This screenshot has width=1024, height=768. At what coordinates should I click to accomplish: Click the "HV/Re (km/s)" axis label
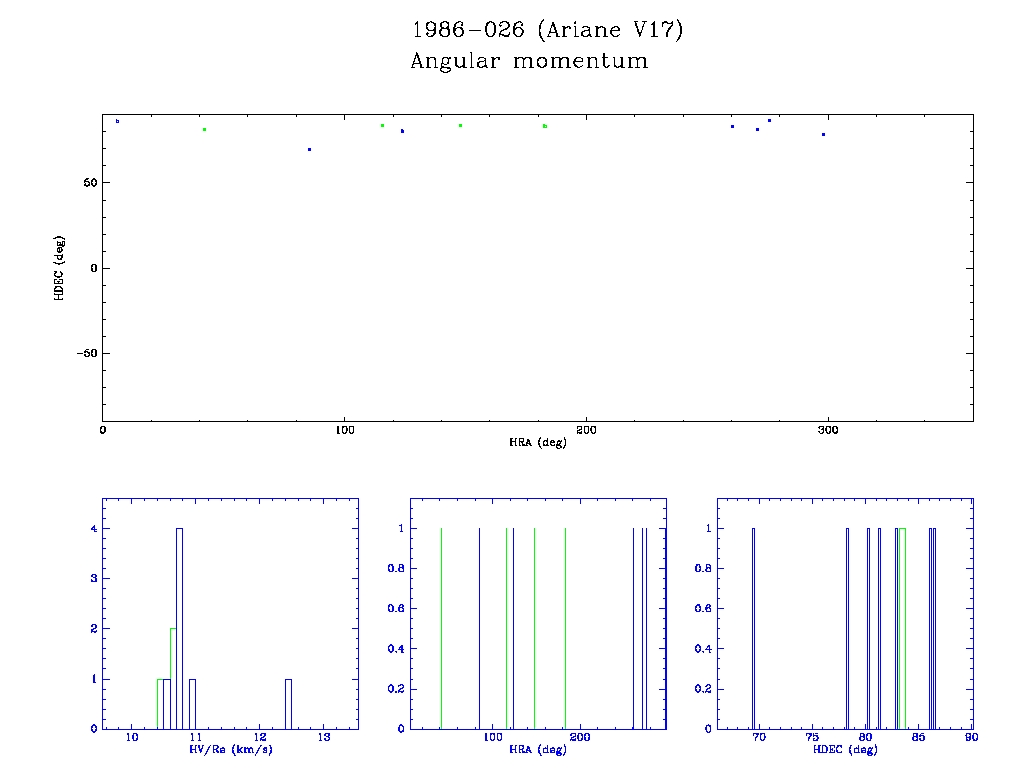231,750
